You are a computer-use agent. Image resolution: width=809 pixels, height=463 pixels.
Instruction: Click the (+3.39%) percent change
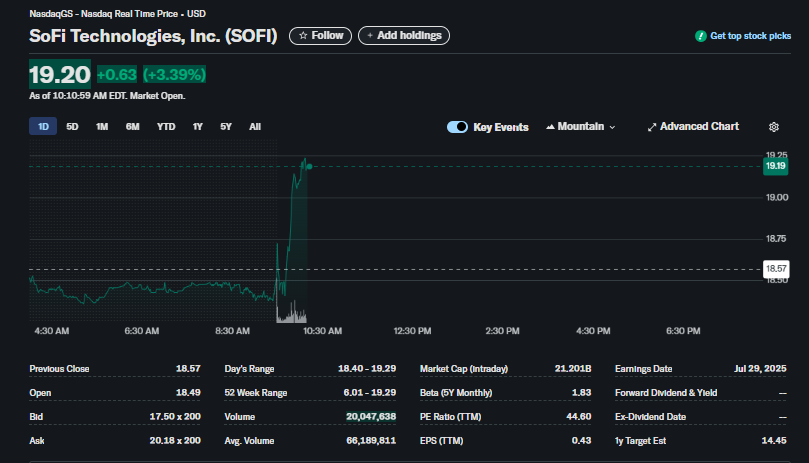[174, 74]
